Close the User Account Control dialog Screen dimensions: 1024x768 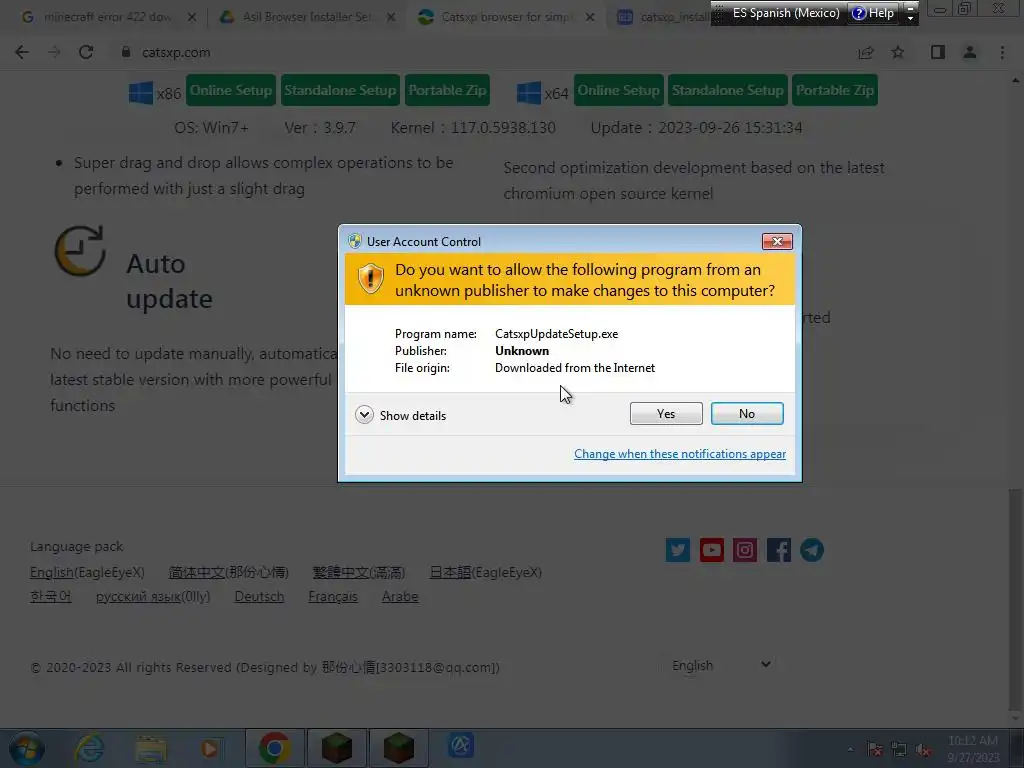pos(777,242)
